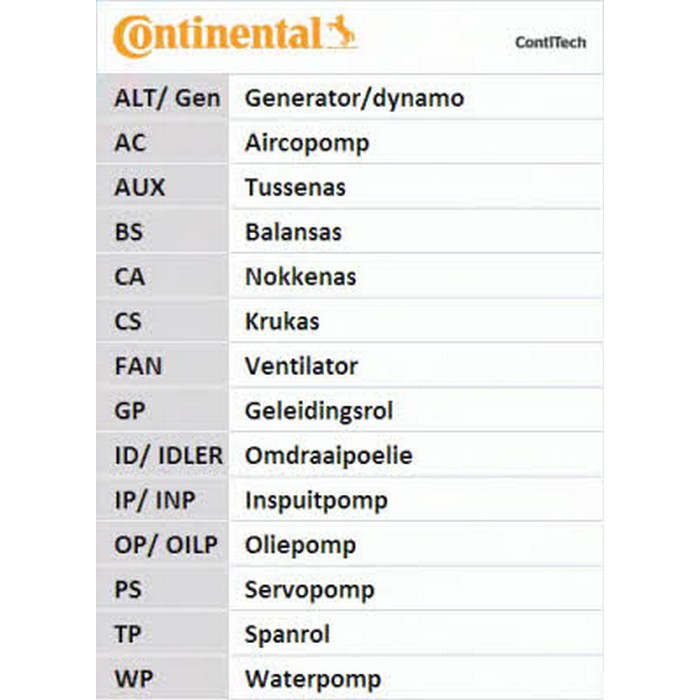Click the Generator/dynamo text

[x=354, y=98]
